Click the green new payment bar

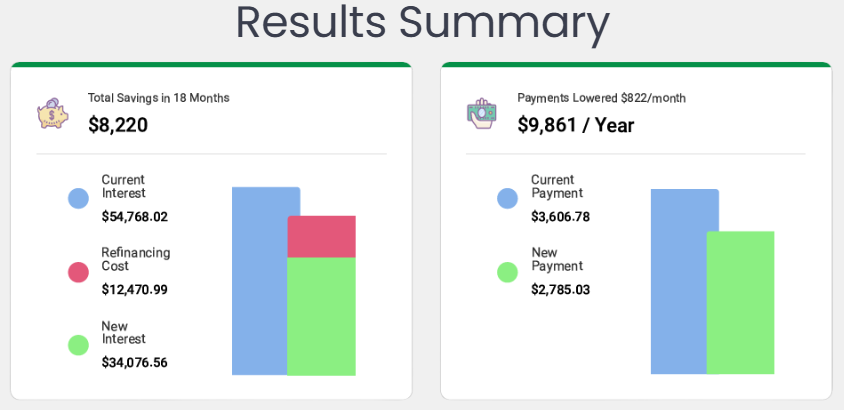740,302
